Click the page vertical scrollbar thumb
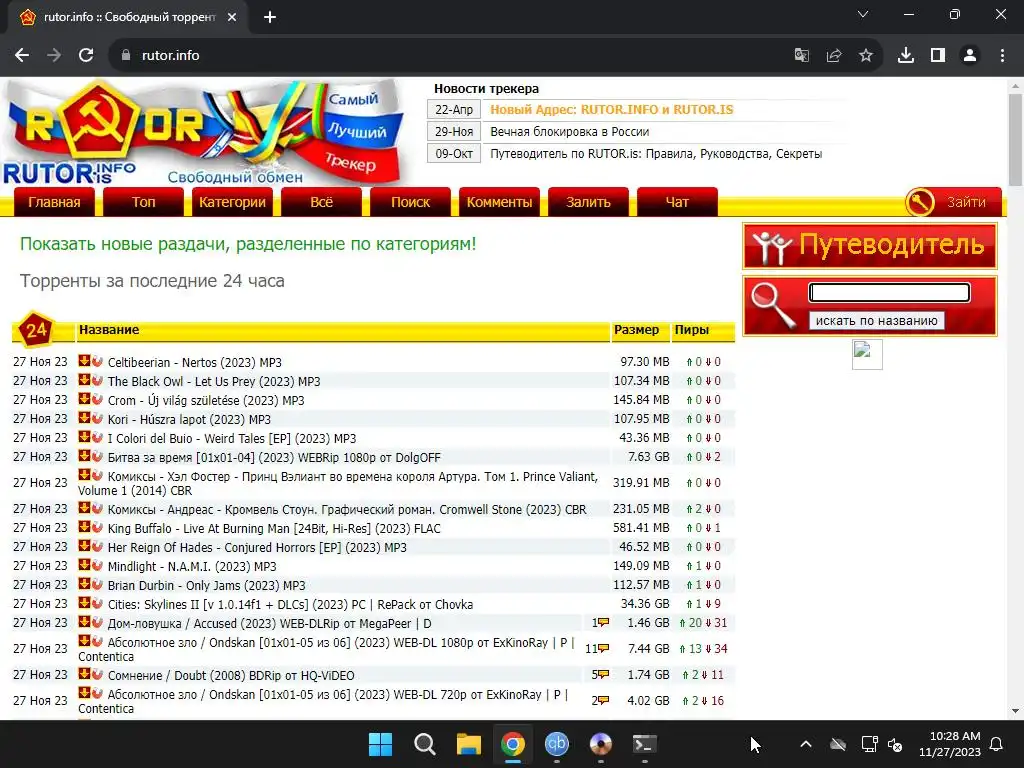The width and height of the screenshot is (1024, 768). (1016, 139)
